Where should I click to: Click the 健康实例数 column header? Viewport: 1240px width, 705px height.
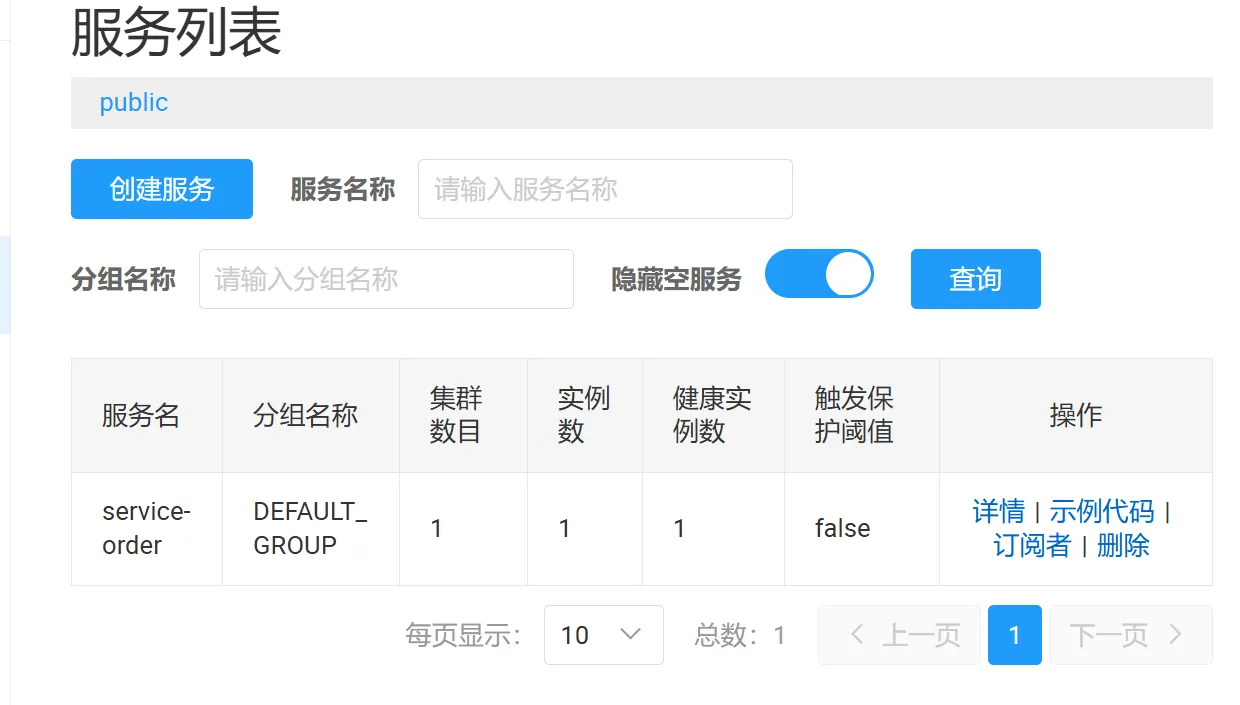(711, 416)
